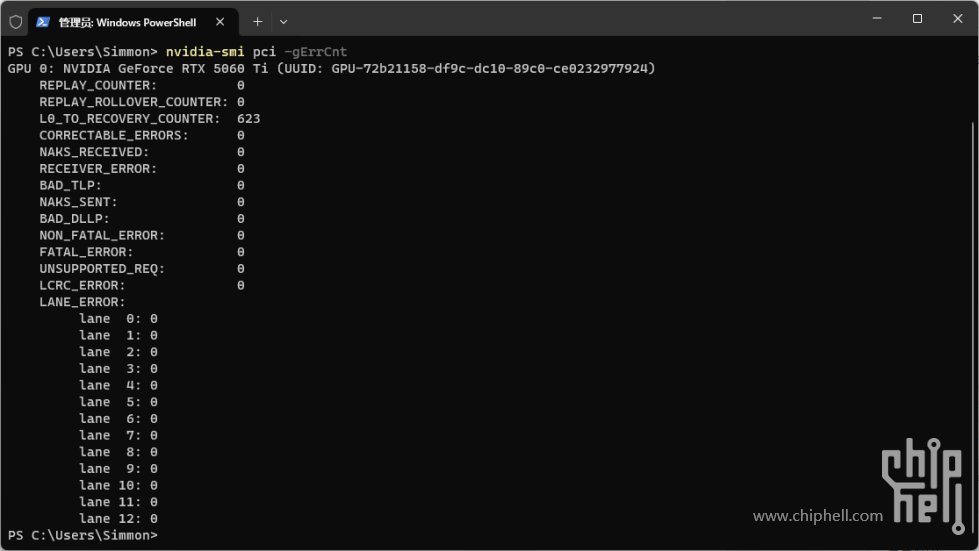Click the BAD_TLP line
The width and height of the screenshot is (979, 551).
pyautogui.click(x=142, y=185)
